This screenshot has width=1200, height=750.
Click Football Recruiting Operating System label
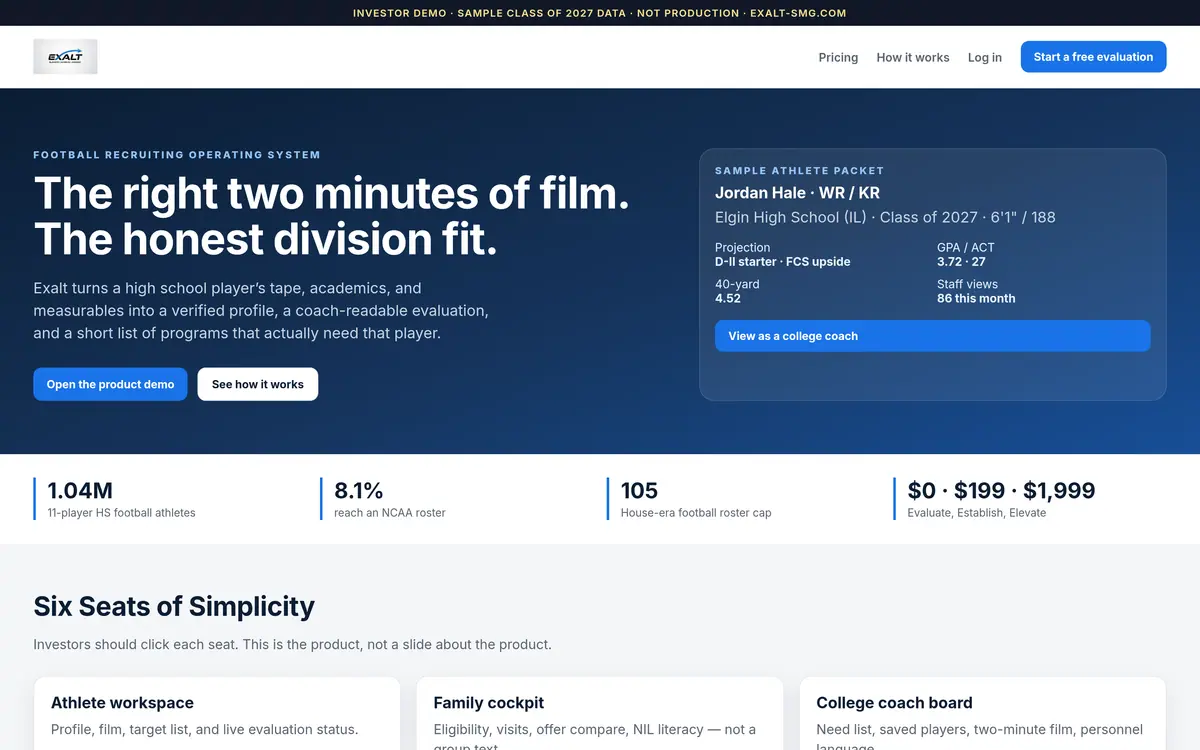[177, 155]
